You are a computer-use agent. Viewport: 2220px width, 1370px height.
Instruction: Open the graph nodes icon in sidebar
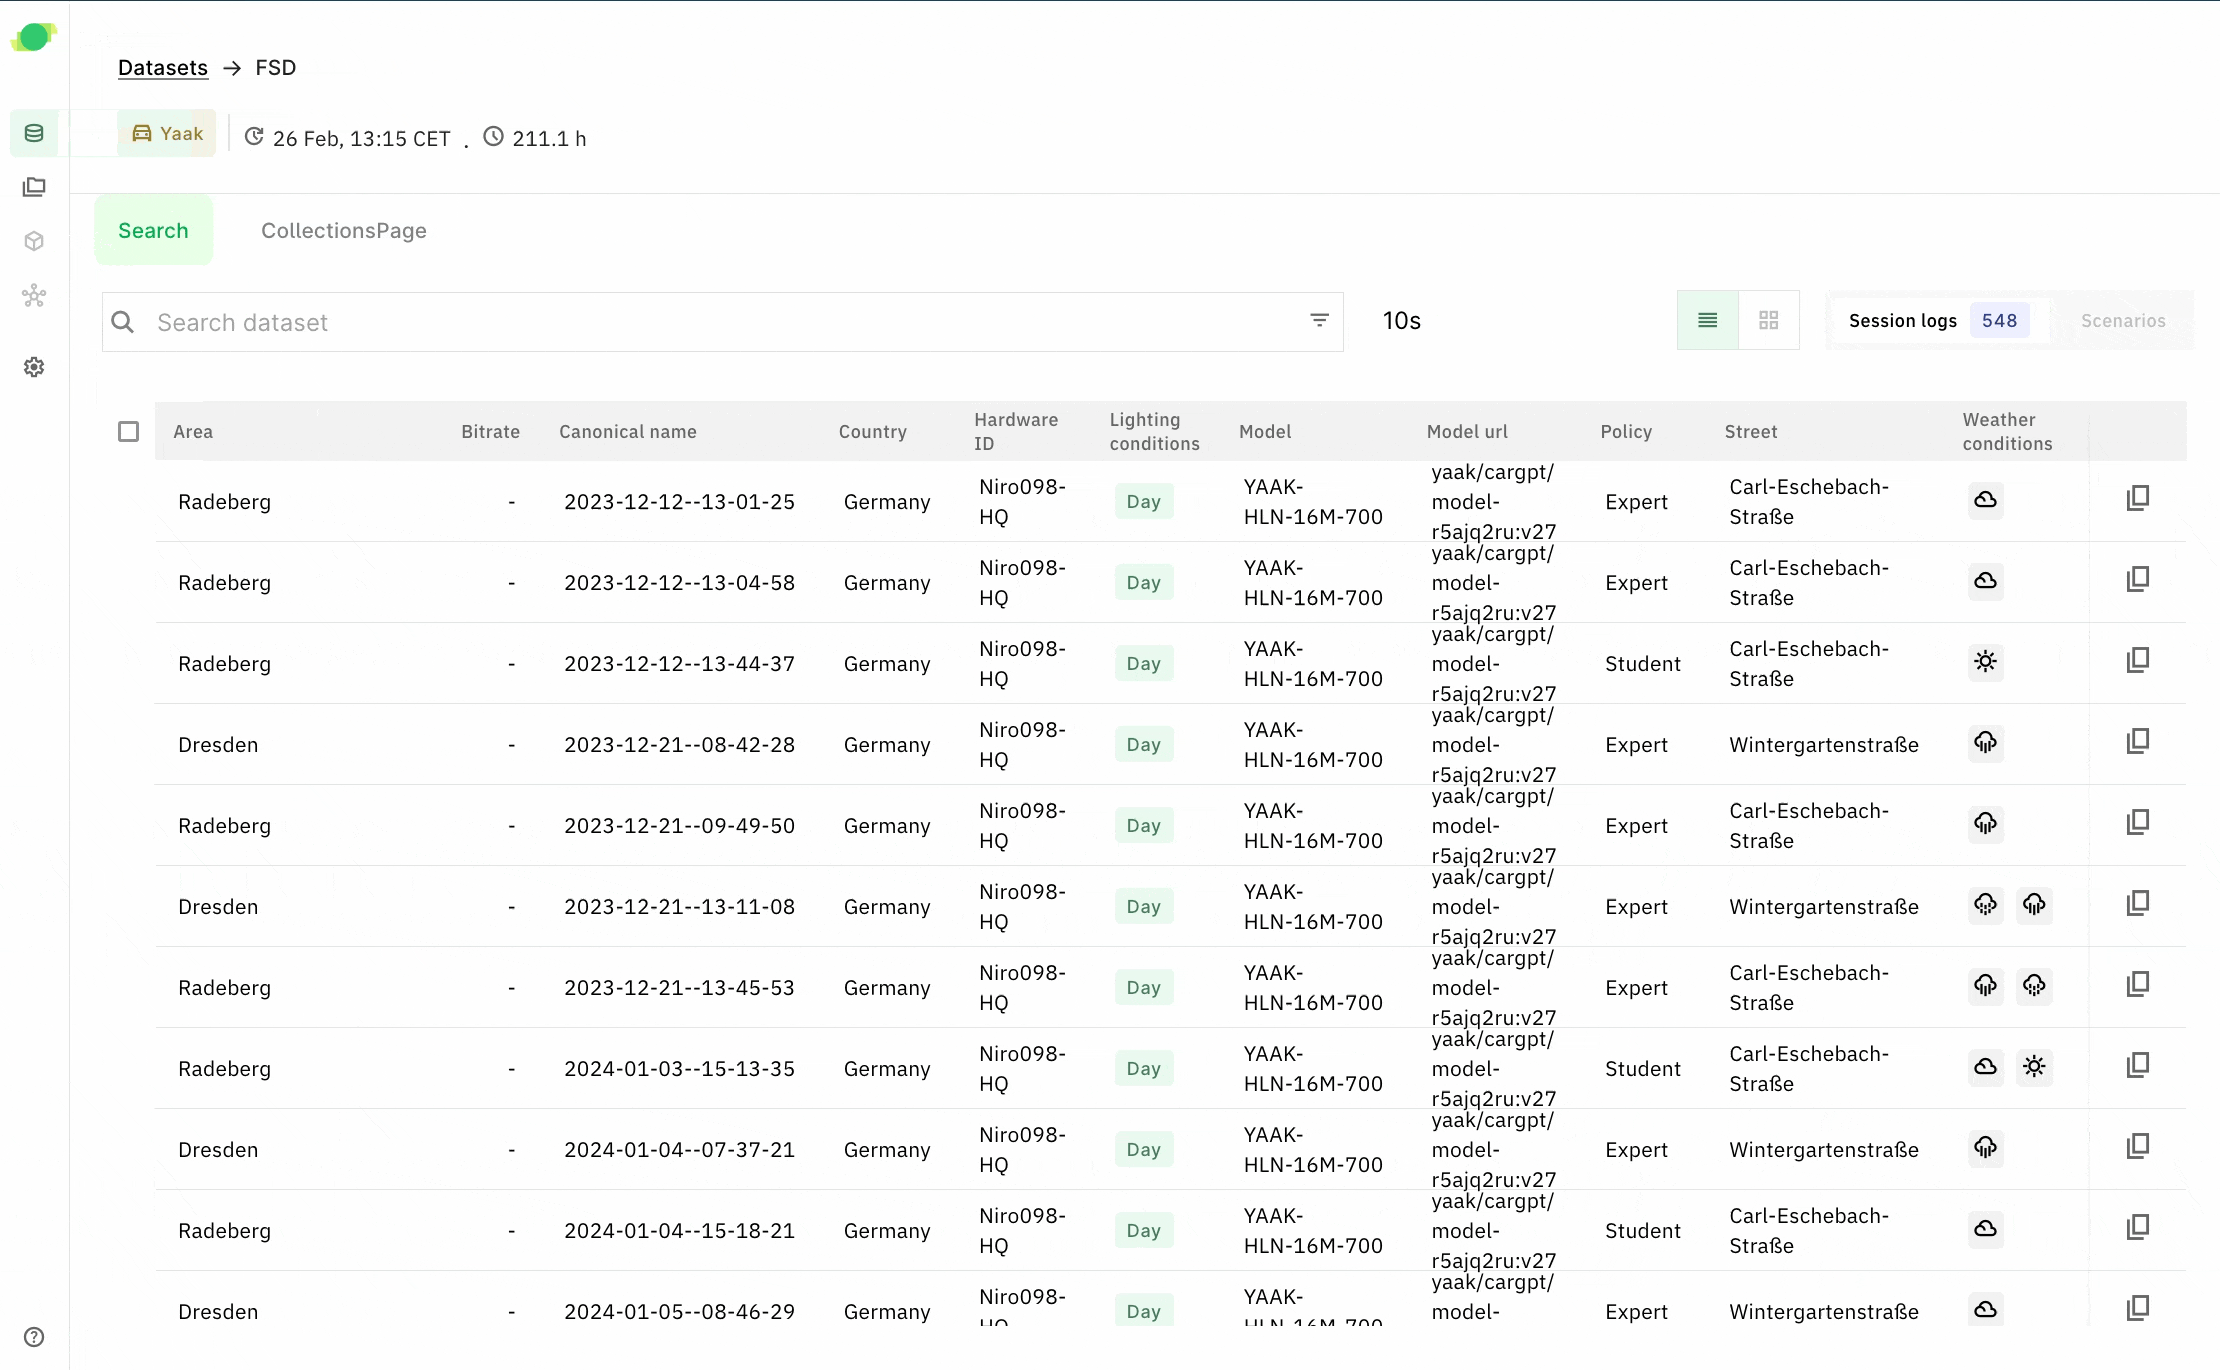[34, 296]
